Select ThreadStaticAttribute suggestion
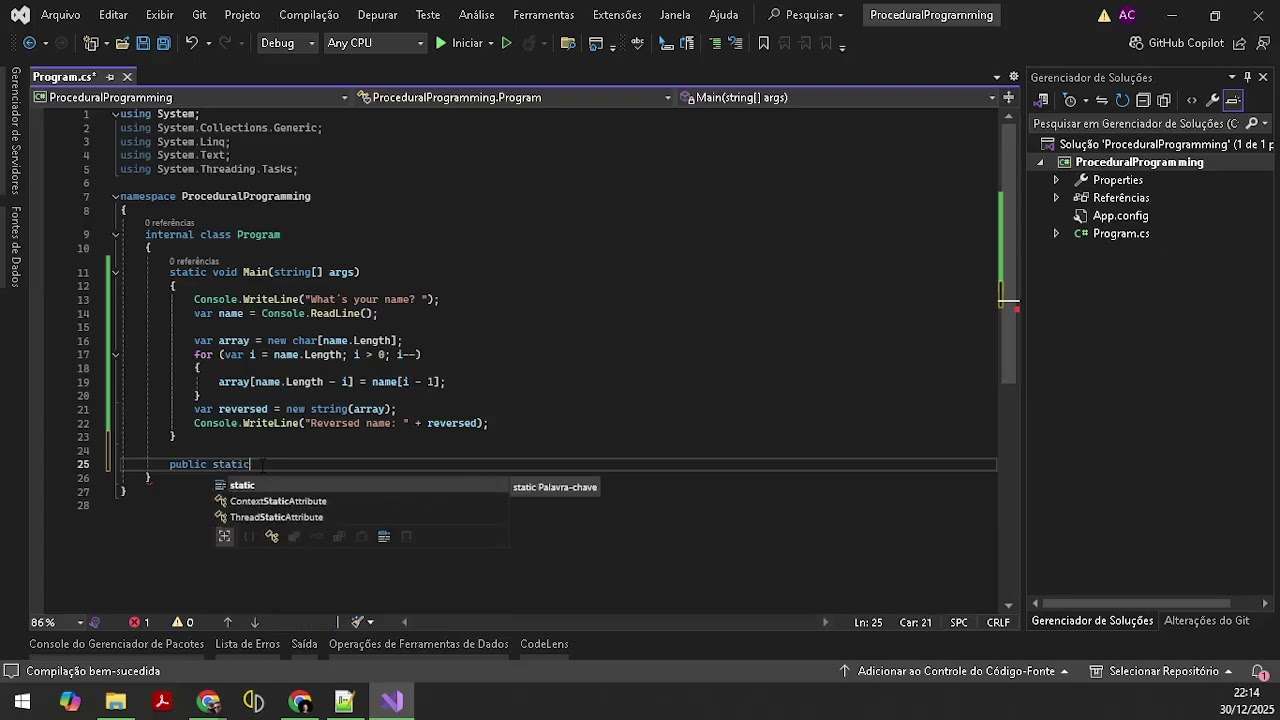 (361, 518)
